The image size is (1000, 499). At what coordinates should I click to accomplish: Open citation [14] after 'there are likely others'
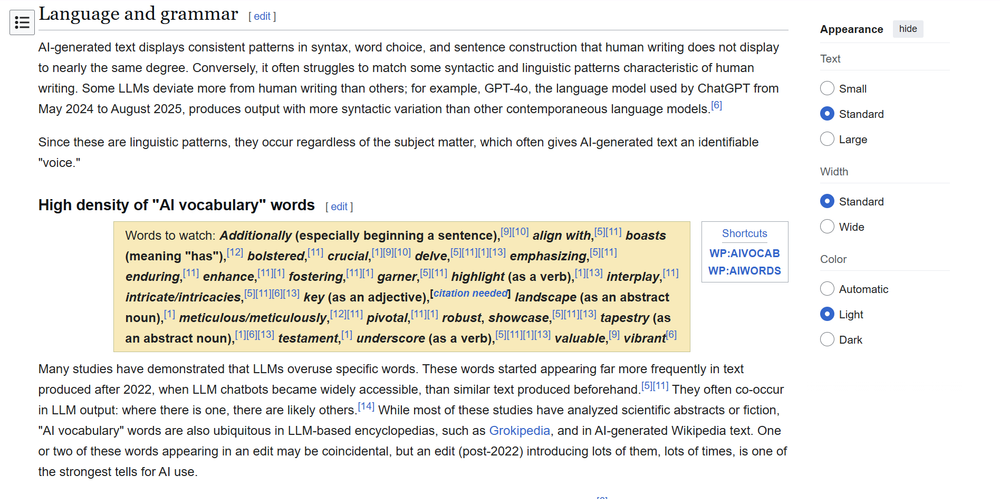[366, 406]
